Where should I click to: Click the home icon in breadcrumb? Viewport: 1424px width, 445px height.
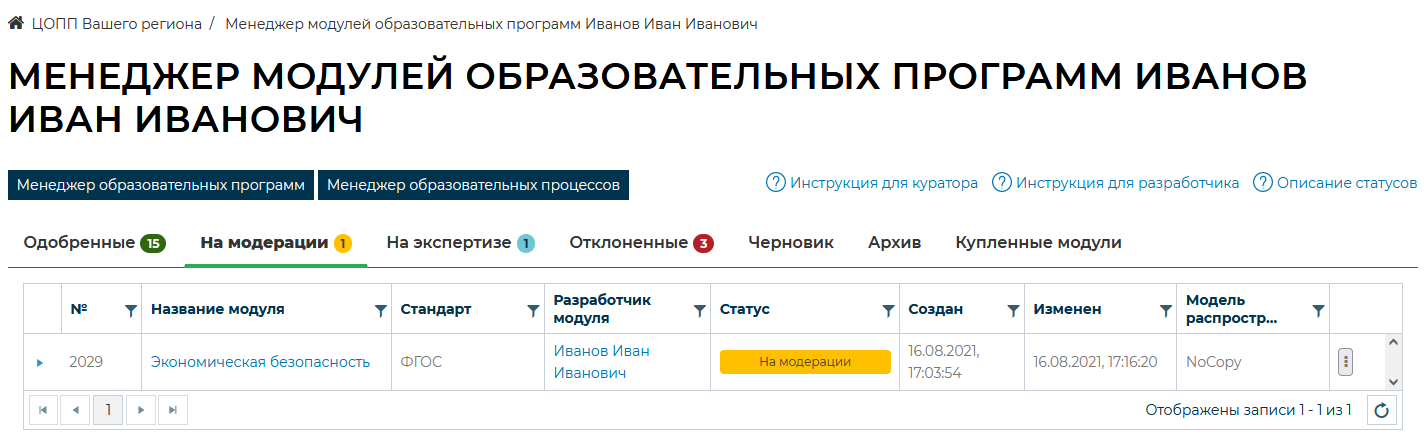coord(15,23)
